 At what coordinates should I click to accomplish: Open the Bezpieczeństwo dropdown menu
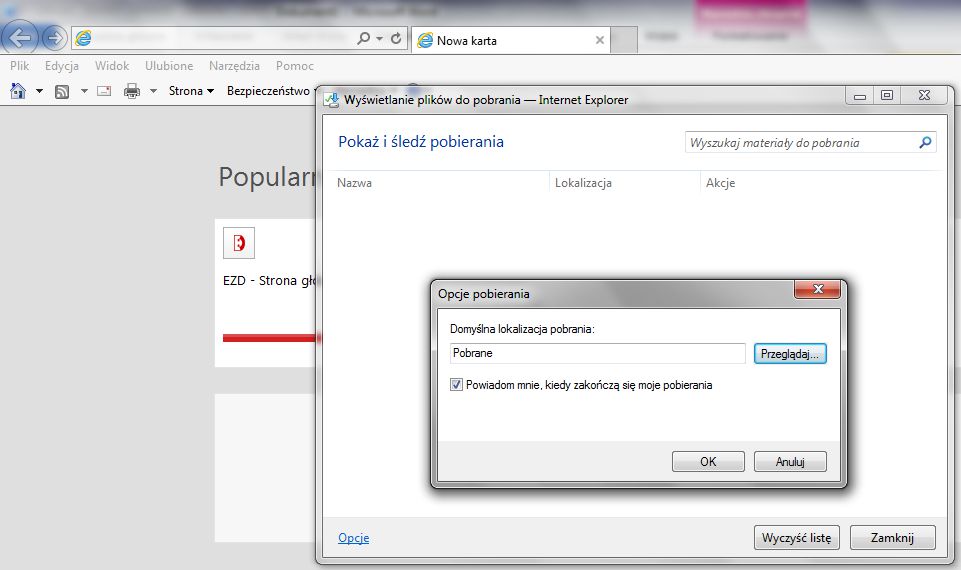coord(270,91)
